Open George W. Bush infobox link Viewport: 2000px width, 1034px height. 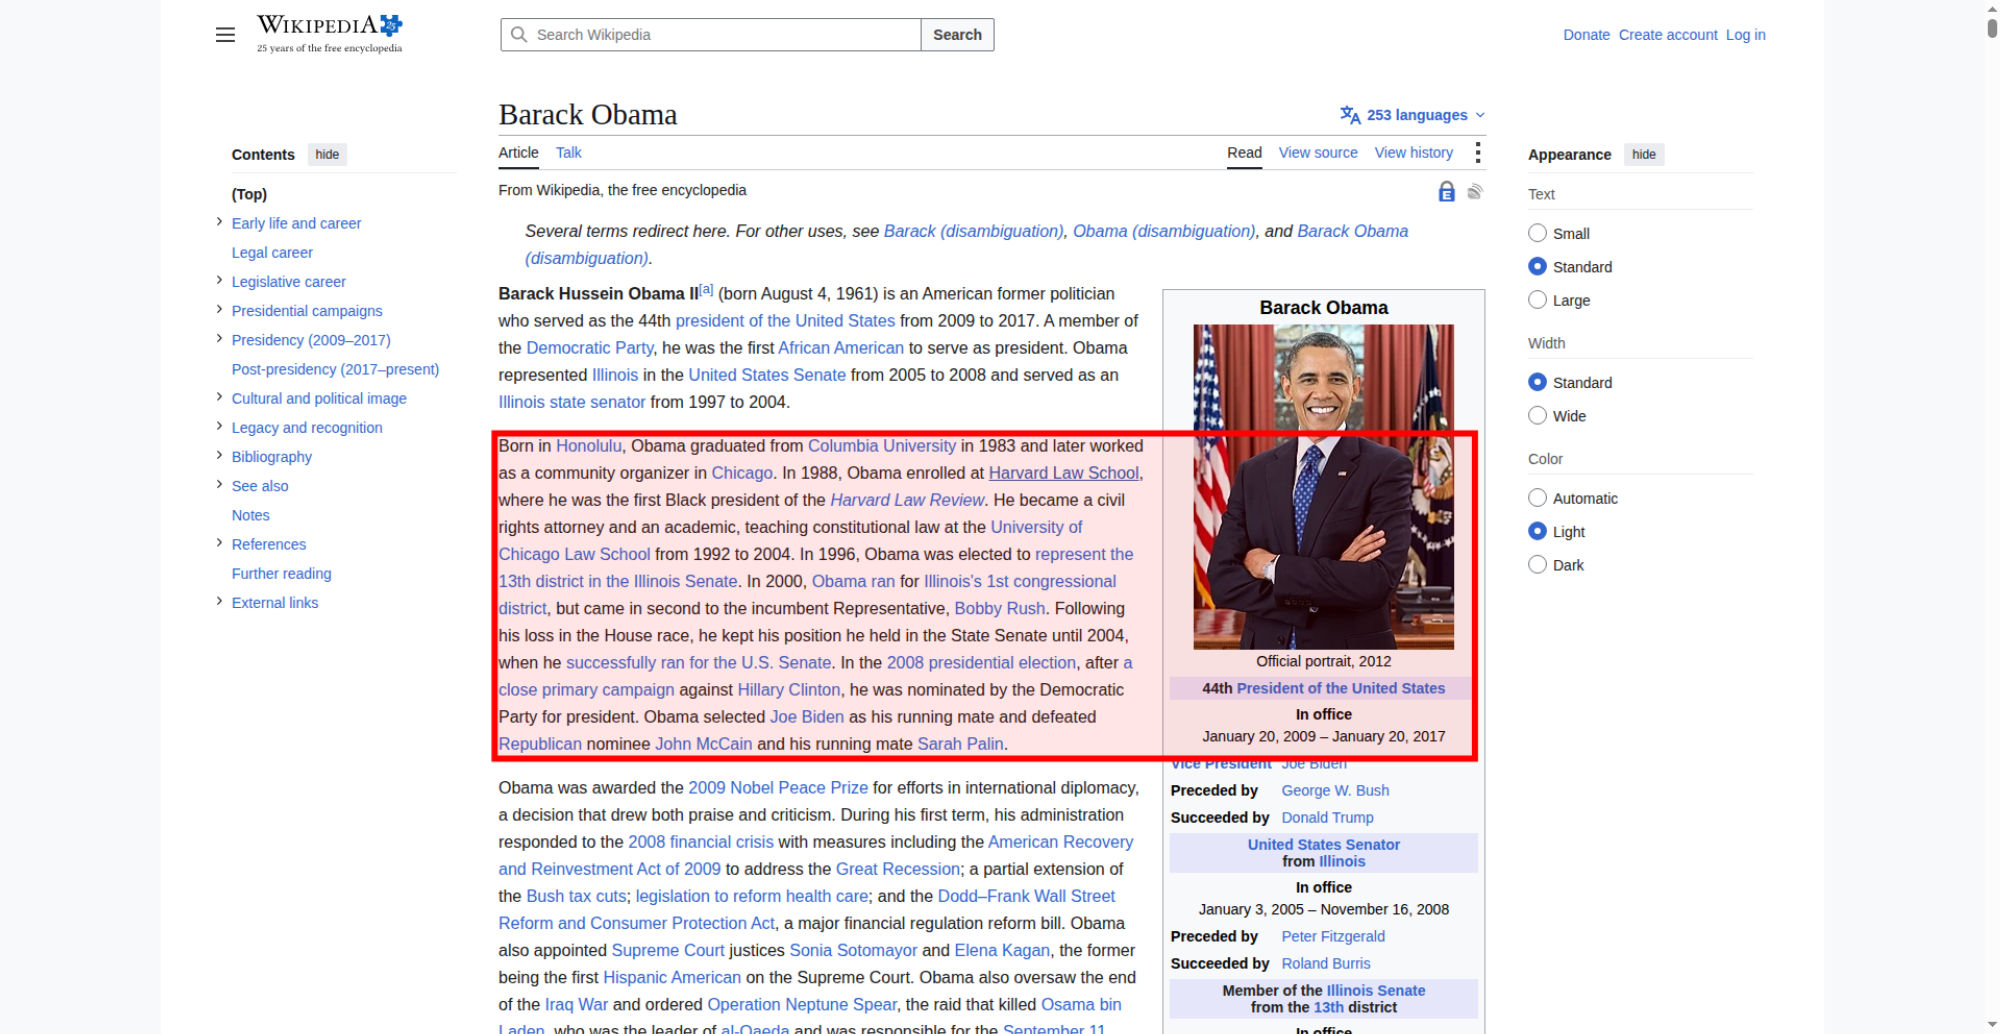point(1335,790)
